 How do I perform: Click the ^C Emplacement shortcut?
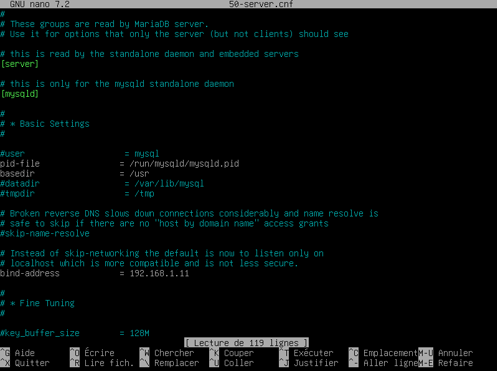coord(383,353)
